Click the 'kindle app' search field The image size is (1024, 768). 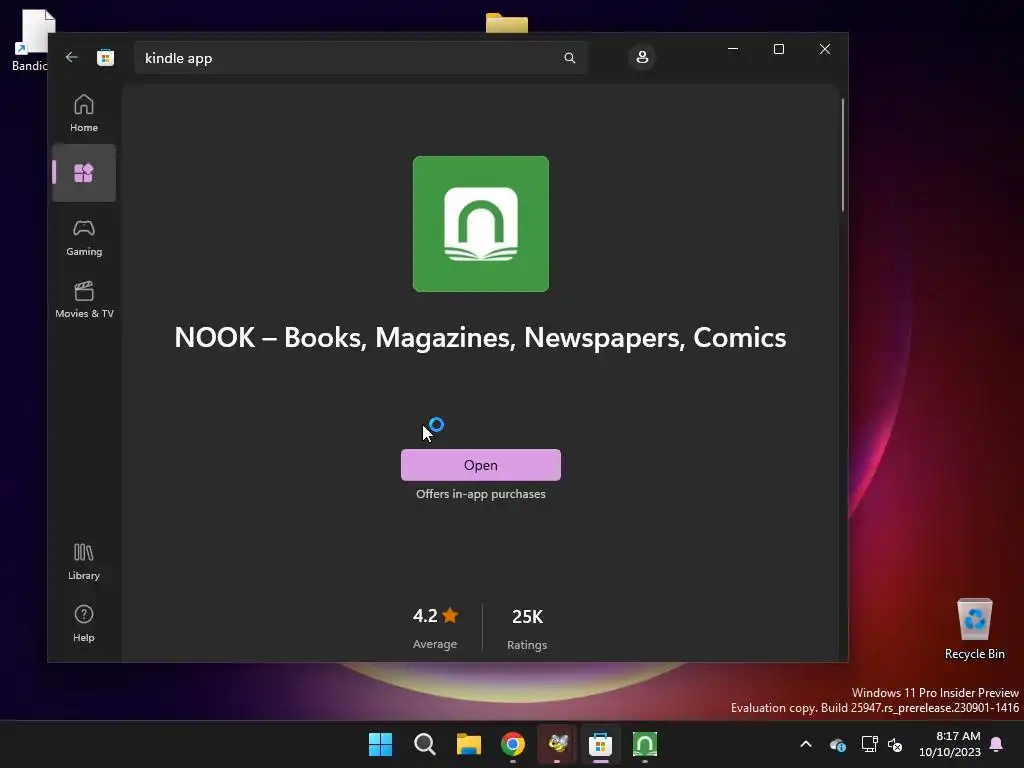click(x=361, y=58)
